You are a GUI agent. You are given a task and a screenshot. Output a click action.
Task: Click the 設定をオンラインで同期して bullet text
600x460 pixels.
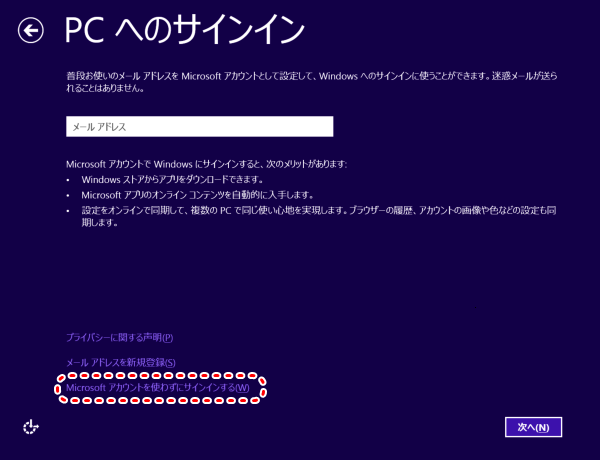(x=319, y=216)
